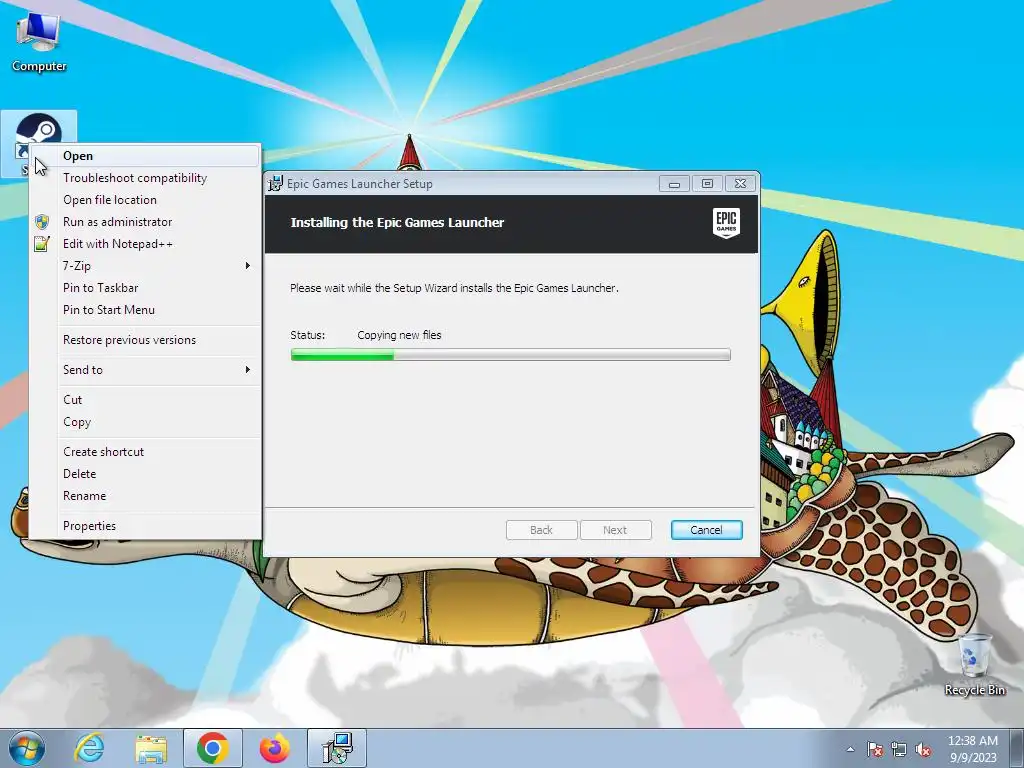Click the Epic Games Launcher Setup title text
The image size is (1024, 768).
tap(360, 184)
